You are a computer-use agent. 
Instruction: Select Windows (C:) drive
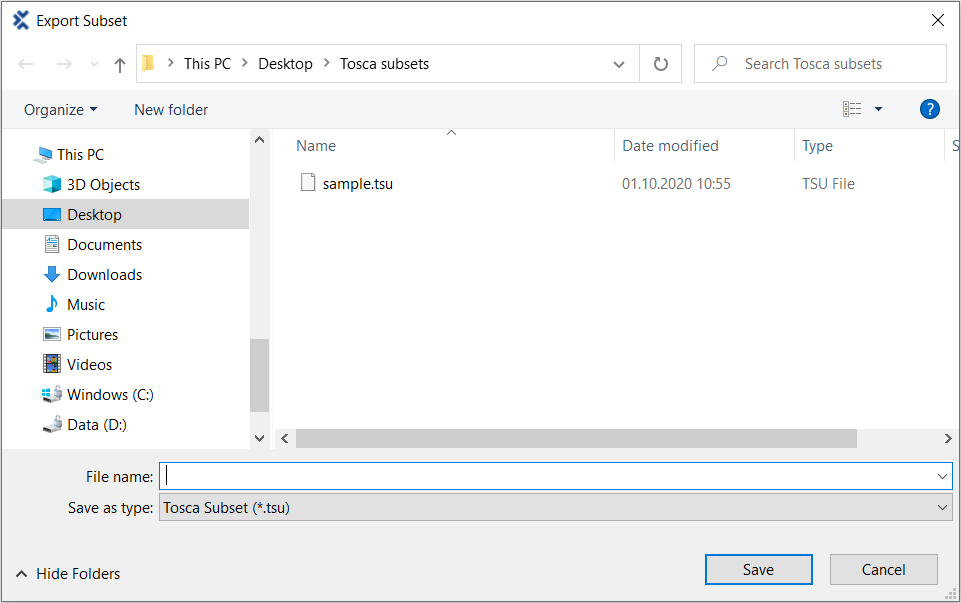(x=110, y=394)
